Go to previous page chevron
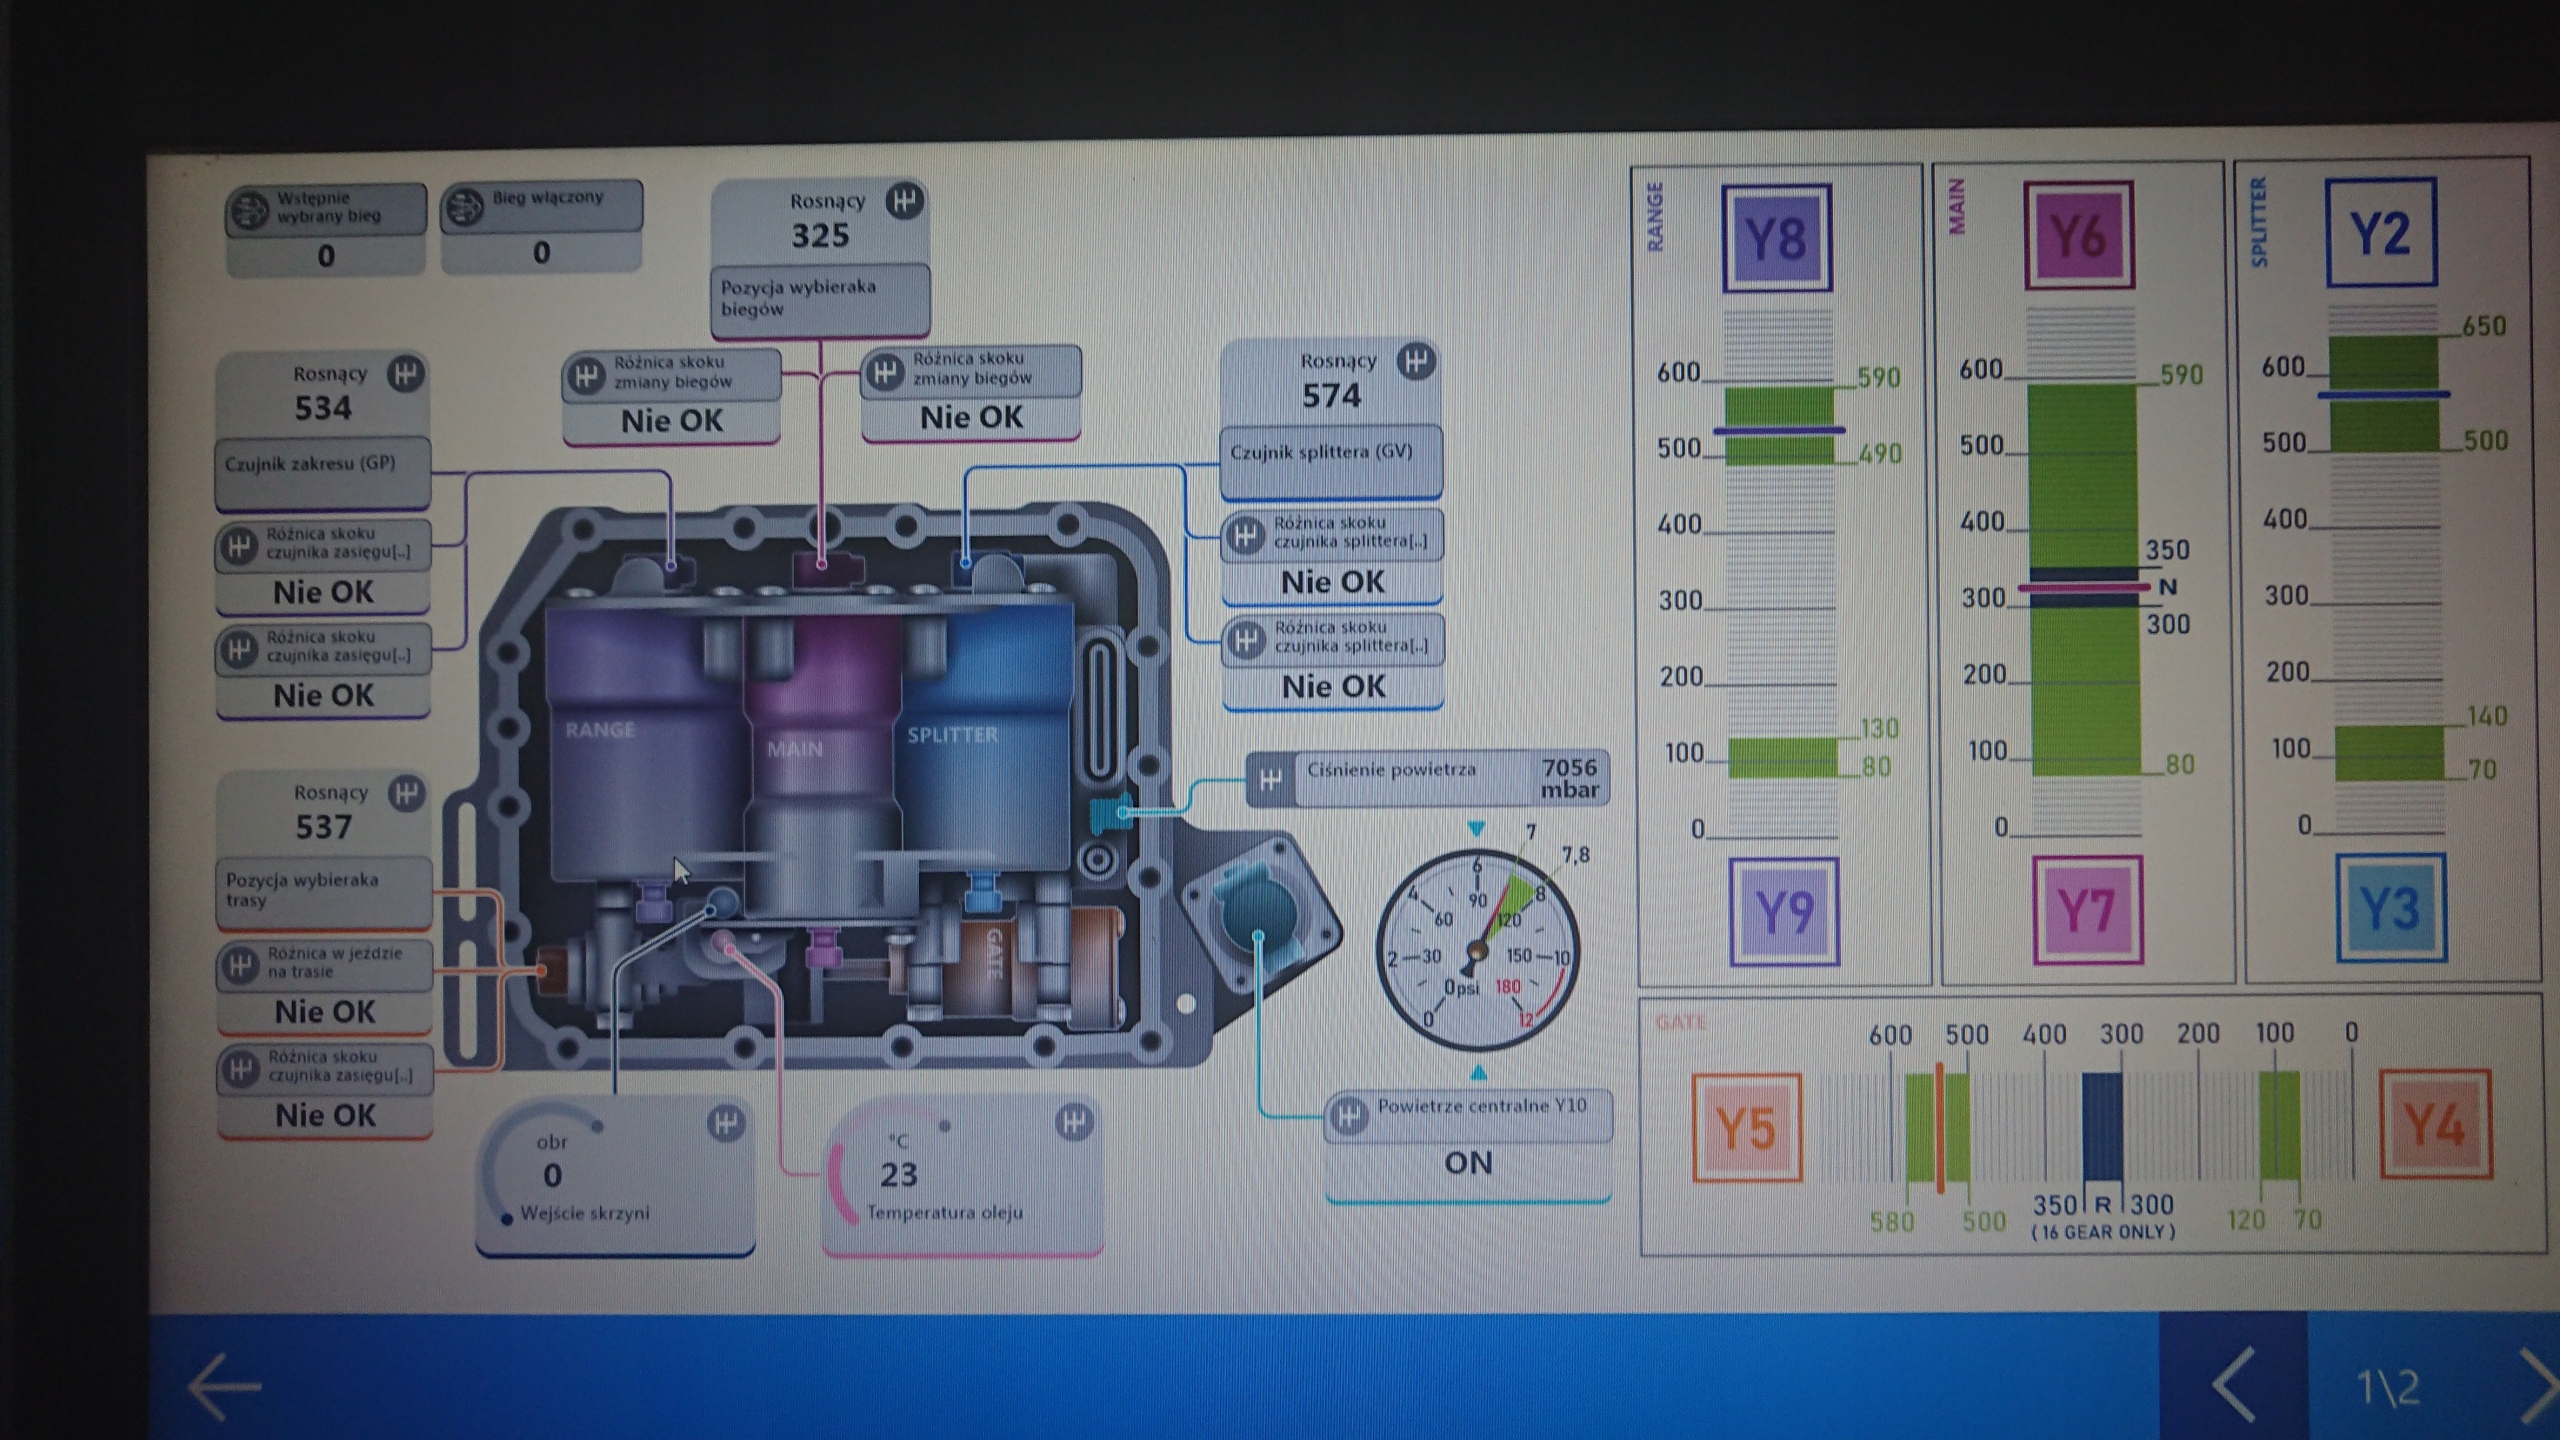 click(2233, 1384)
